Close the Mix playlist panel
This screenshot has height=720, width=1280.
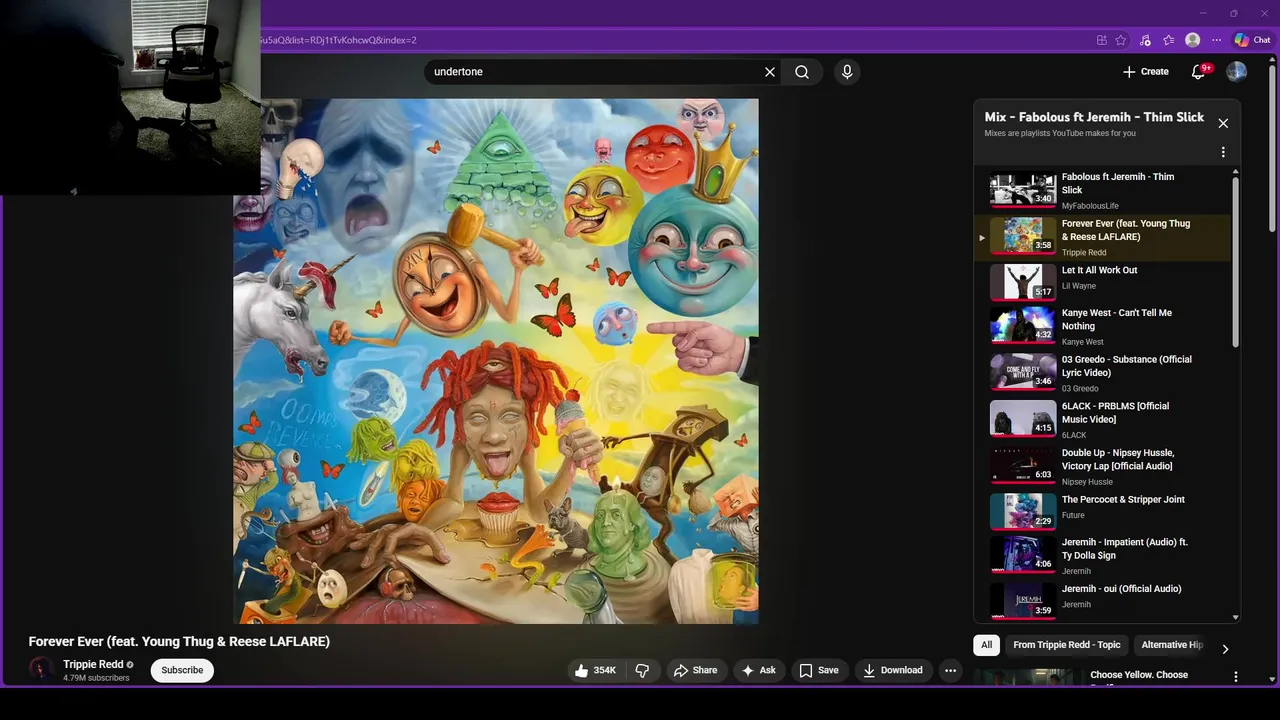1223,123
